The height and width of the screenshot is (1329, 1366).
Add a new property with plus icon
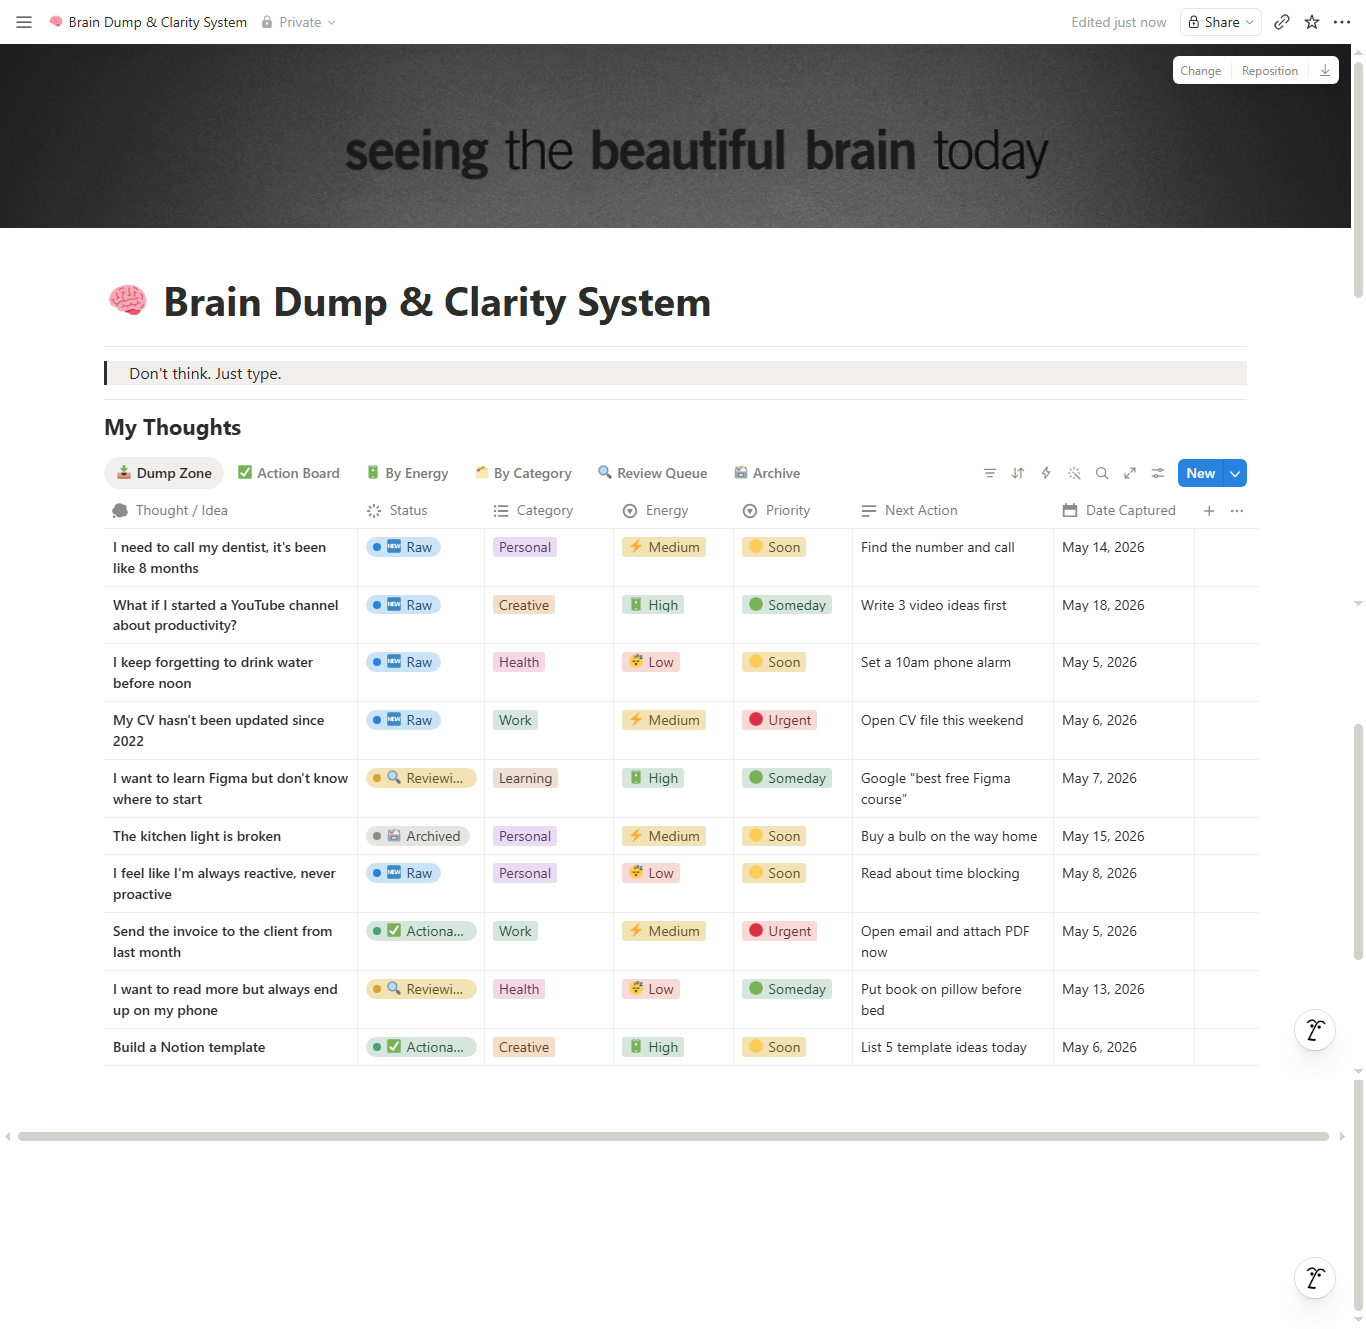(1209, 511)
